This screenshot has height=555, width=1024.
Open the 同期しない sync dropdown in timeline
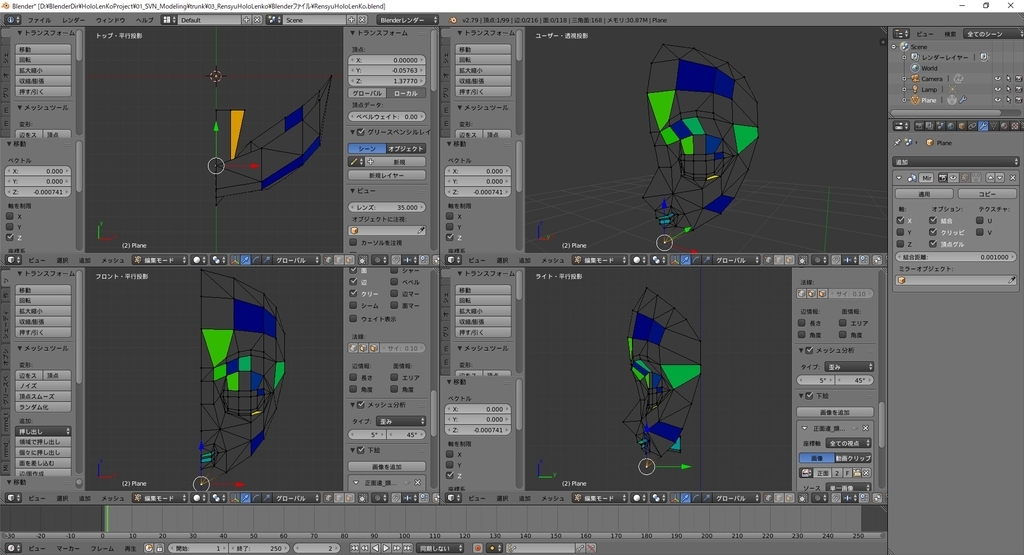(440, 548)
